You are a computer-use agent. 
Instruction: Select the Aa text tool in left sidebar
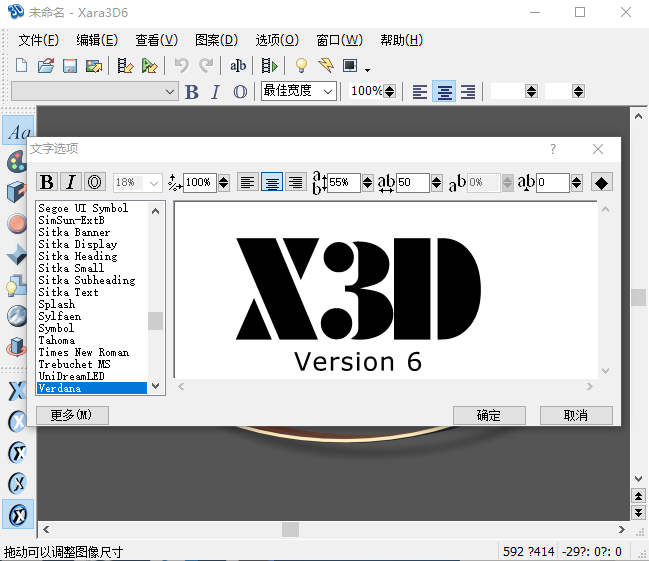click(18, 132)
